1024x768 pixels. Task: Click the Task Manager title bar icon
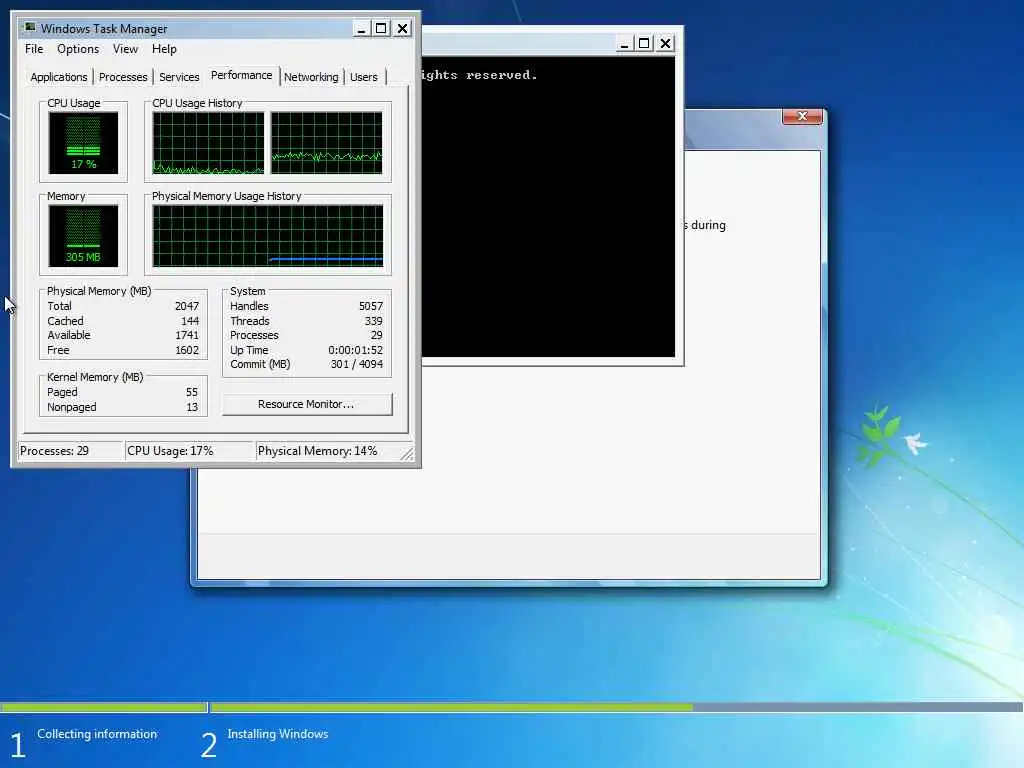[x=29, y=28]
